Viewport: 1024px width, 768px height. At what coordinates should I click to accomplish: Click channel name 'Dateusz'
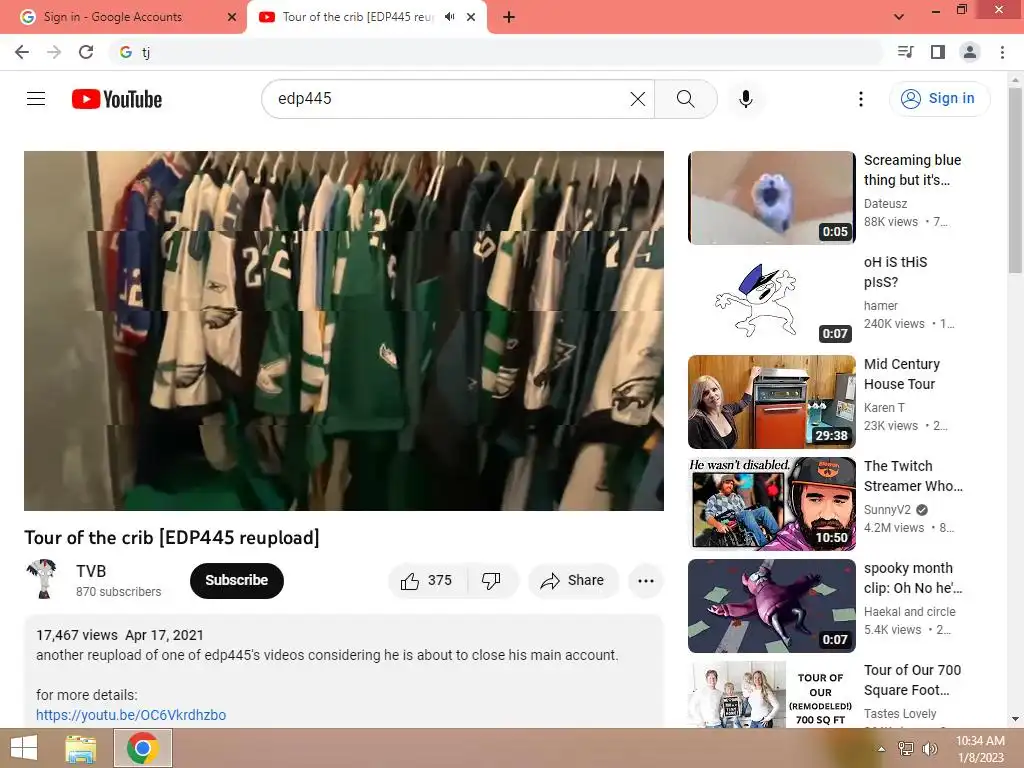point(885,204)
